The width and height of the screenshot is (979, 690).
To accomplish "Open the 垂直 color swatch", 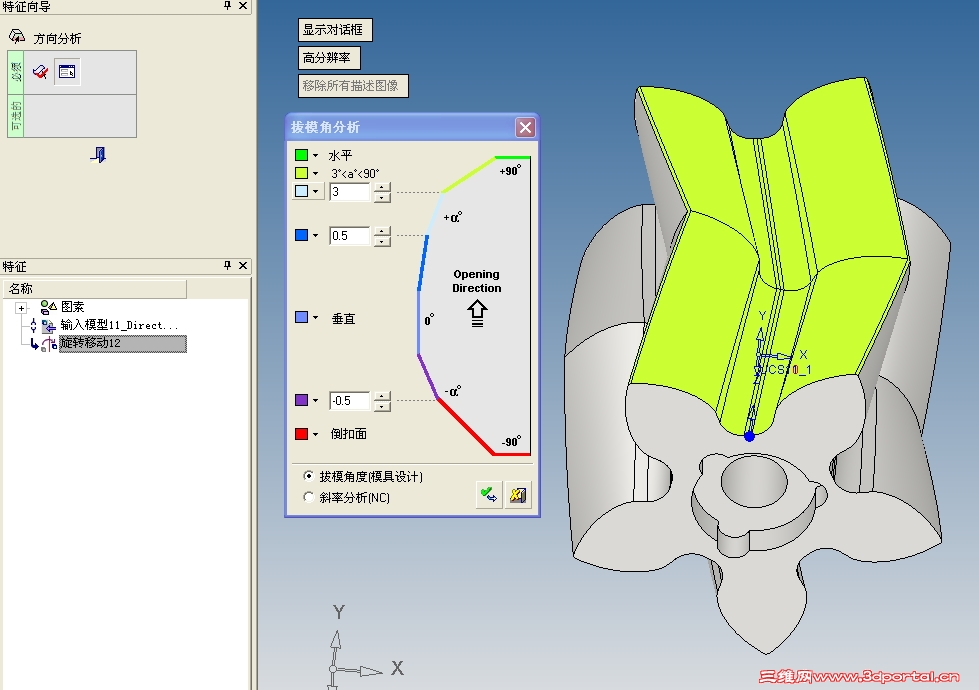I will point(302,317).
